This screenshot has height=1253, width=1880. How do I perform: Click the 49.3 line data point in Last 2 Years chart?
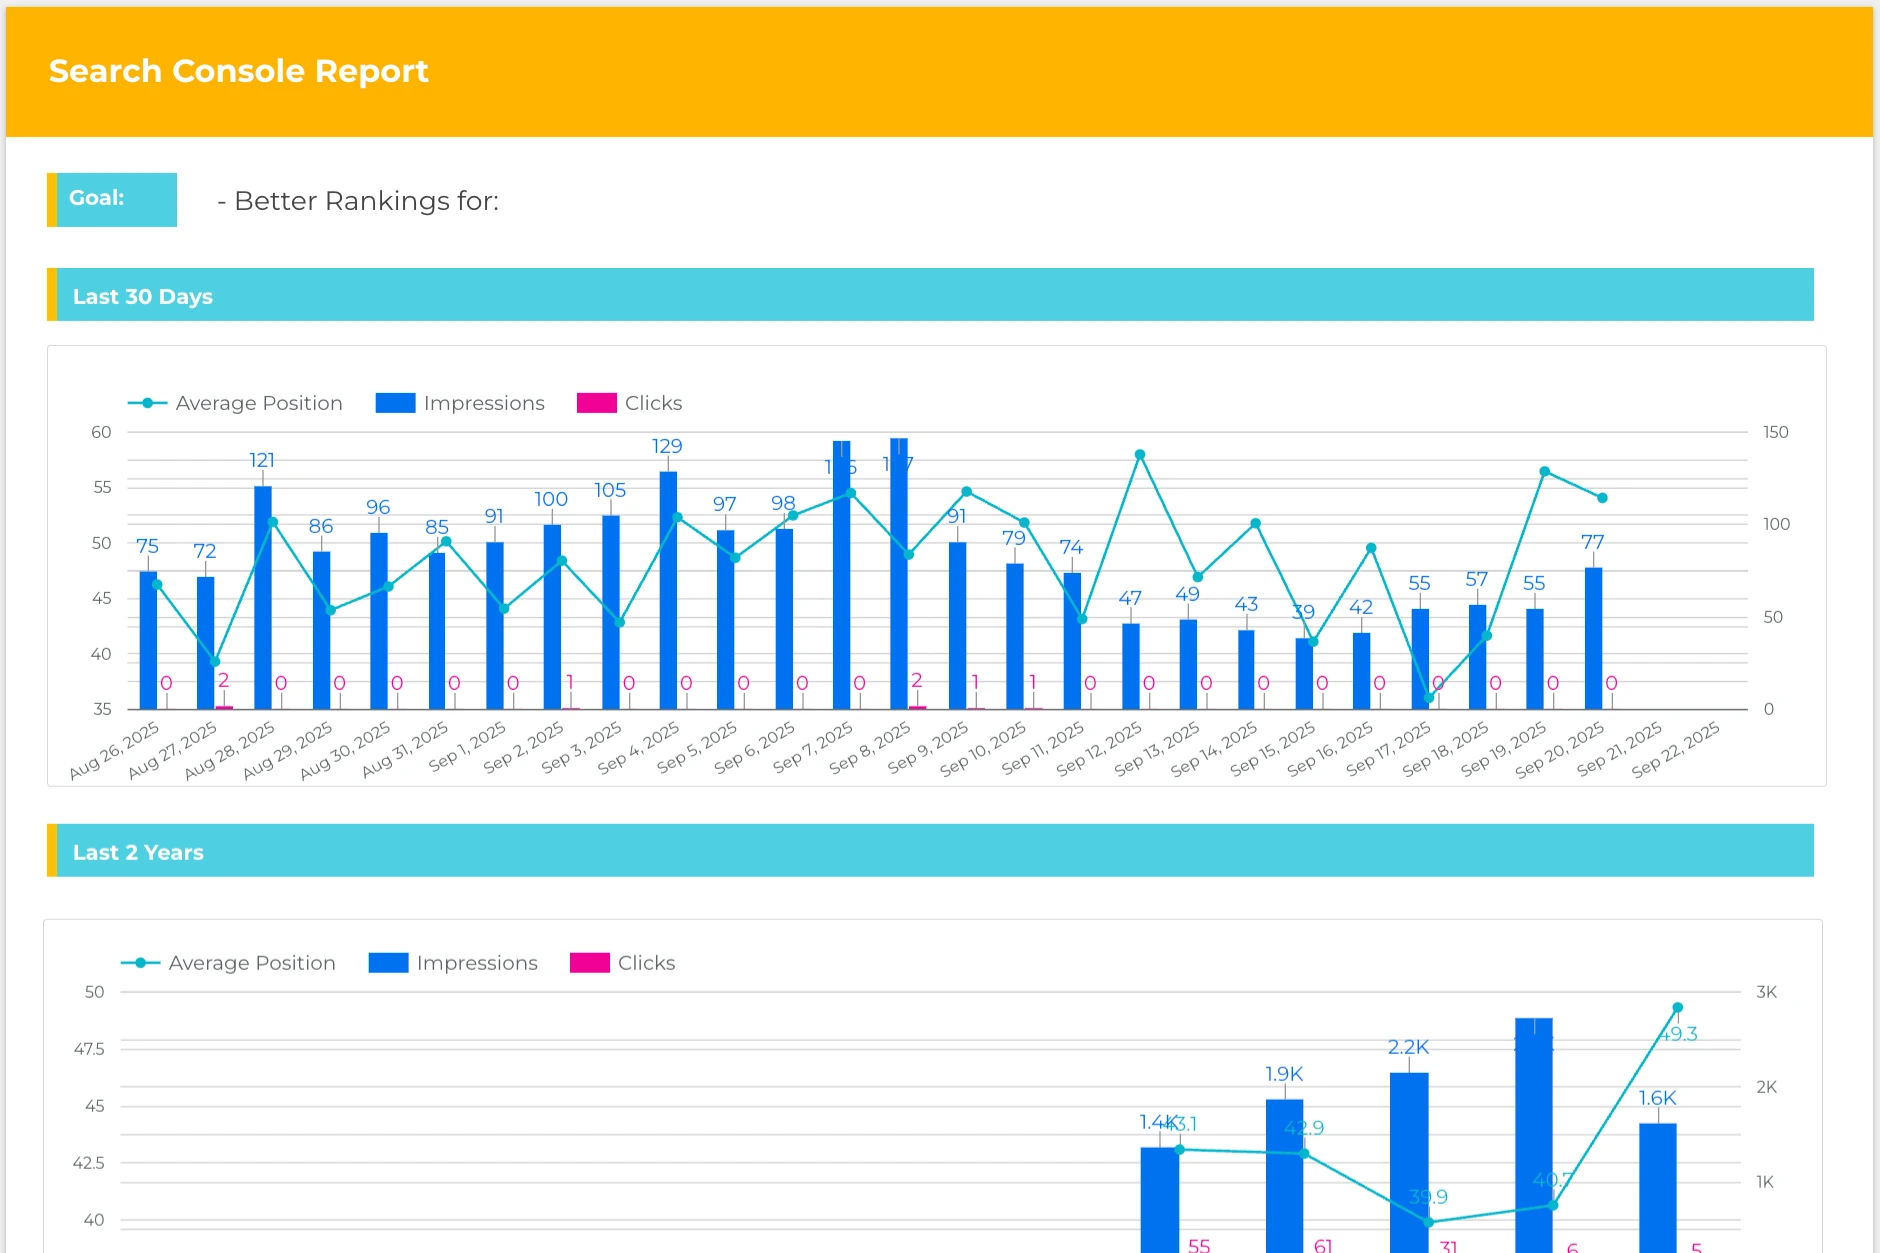coord(1676,1007)
